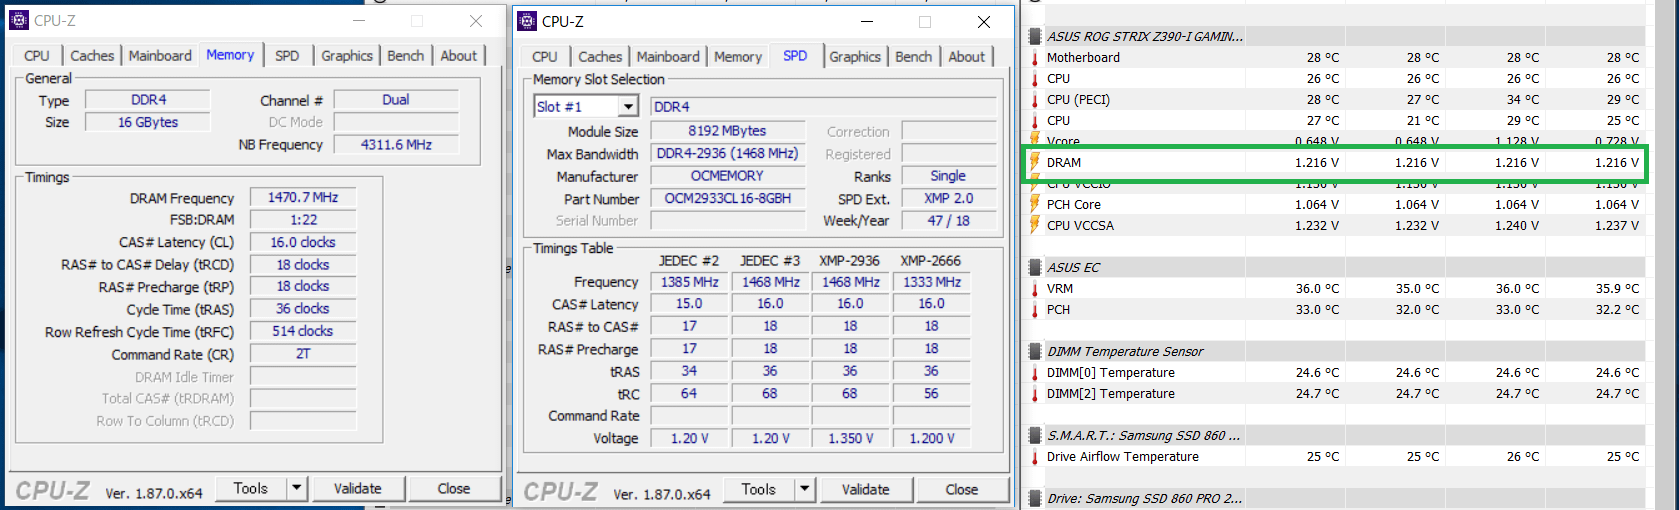This screenshot has height=510, width=1679.
Task: Click the Size field showing 16 GBytes
Action: (148, 122)
